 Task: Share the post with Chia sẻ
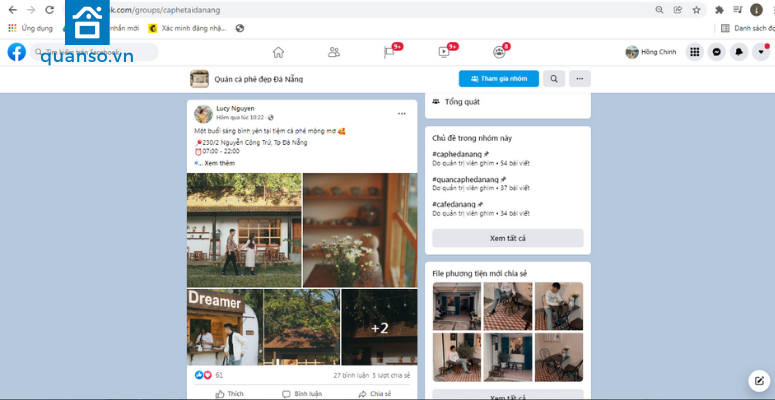(x=375, y=394)
